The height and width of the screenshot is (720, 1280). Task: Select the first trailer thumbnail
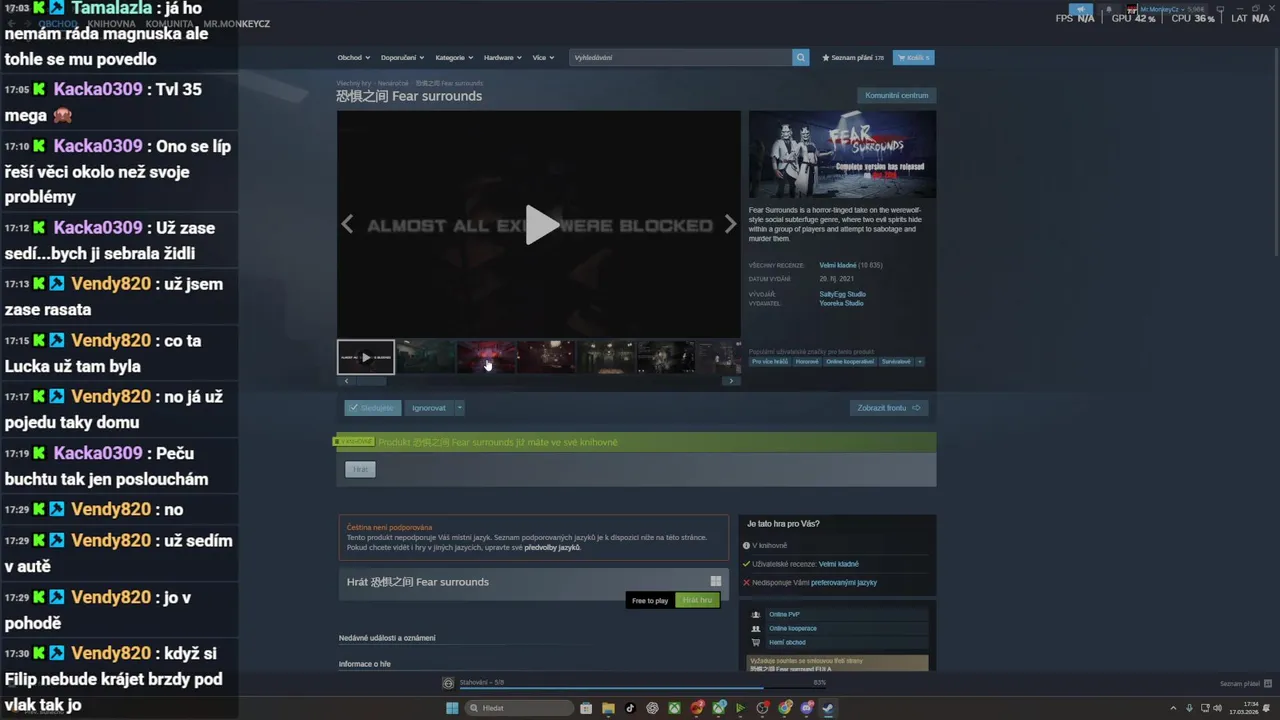(x=366, y=357)
